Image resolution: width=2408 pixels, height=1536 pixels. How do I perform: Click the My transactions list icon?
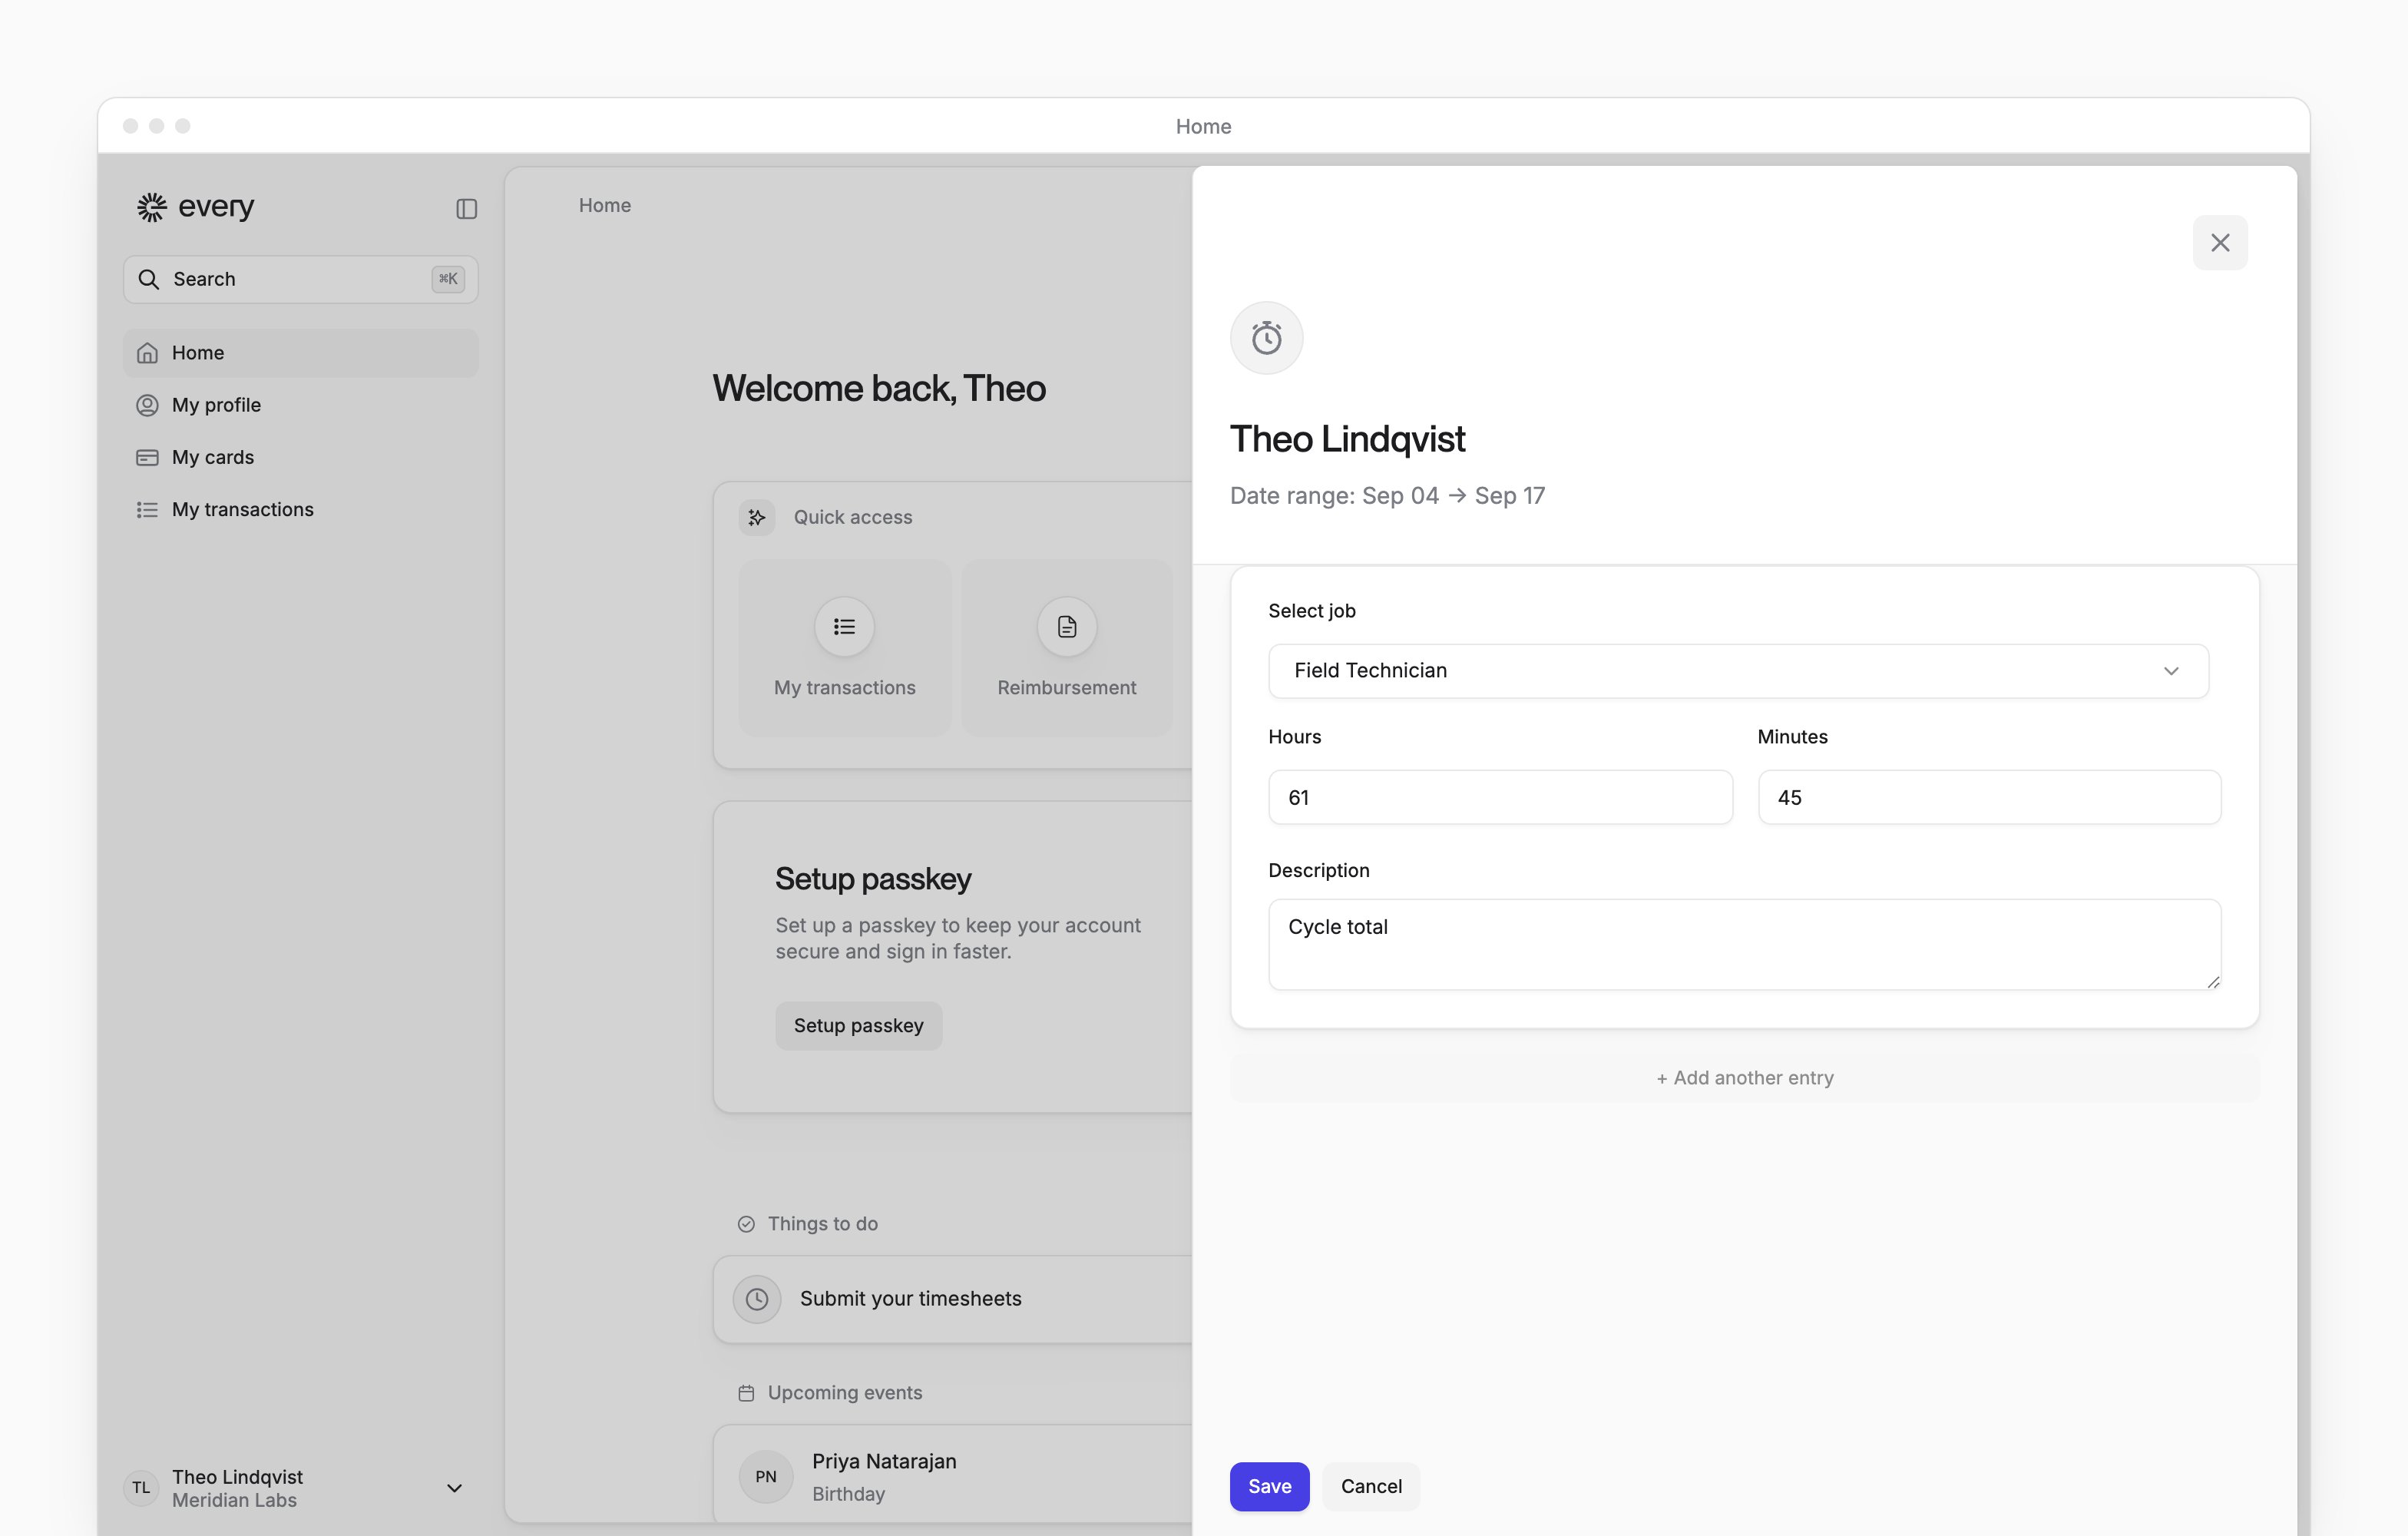pos(147,510)
